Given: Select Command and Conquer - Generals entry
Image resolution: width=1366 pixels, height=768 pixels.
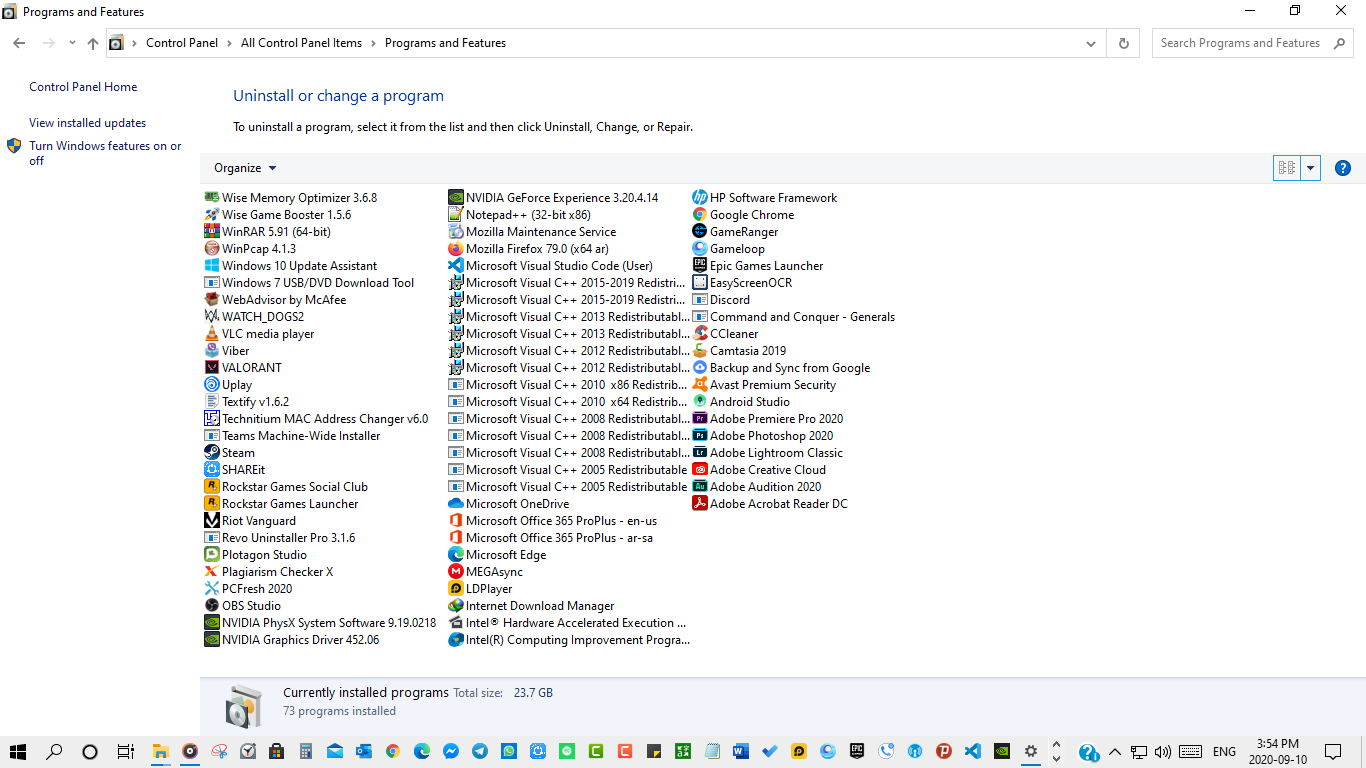Looking at the screenshot, I should 794,317.
